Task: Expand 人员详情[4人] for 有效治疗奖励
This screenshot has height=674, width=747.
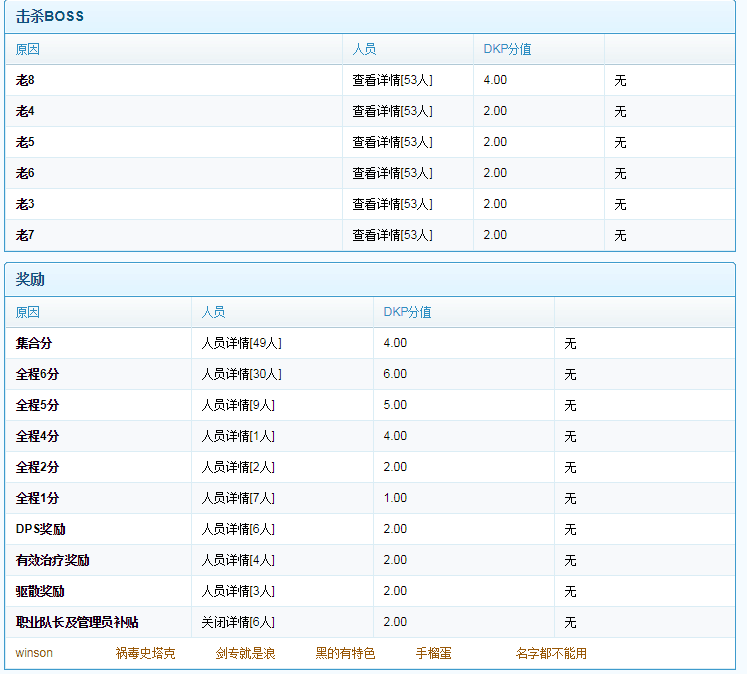Action: click(x=238, y=560)
